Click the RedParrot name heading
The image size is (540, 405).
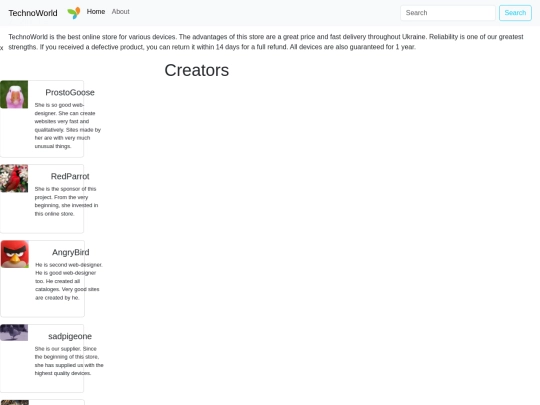point(70,176)
